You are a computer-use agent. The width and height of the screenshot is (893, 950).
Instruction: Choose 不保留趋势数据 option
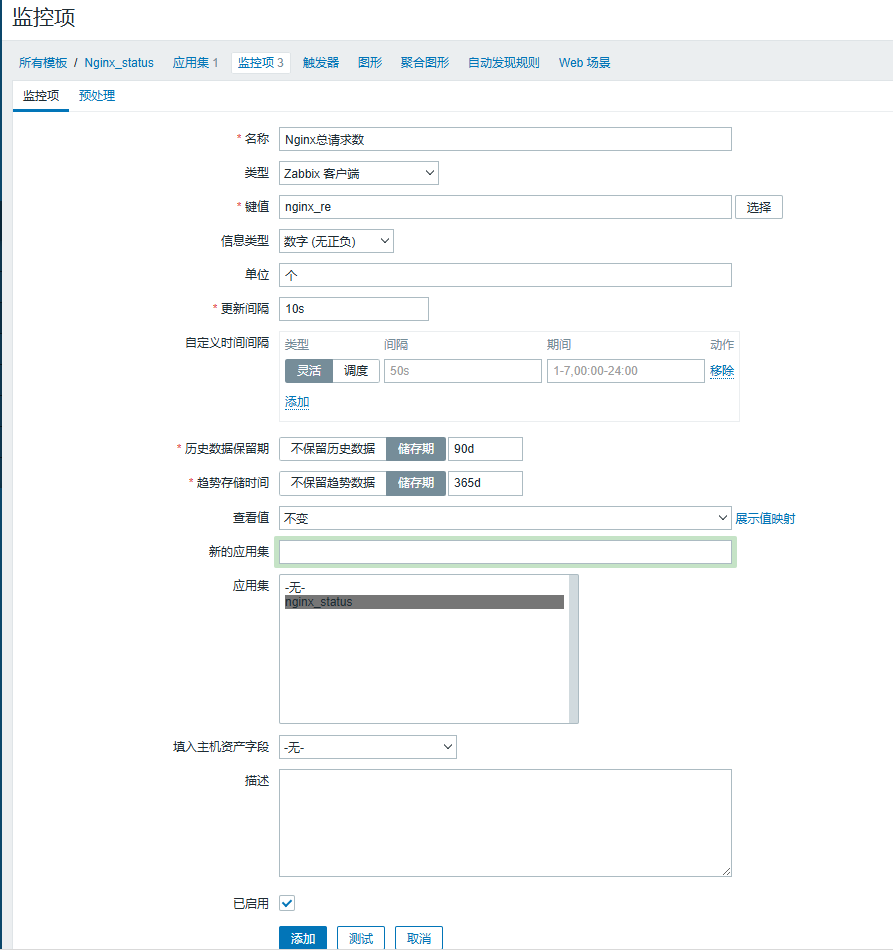(333, 483)
